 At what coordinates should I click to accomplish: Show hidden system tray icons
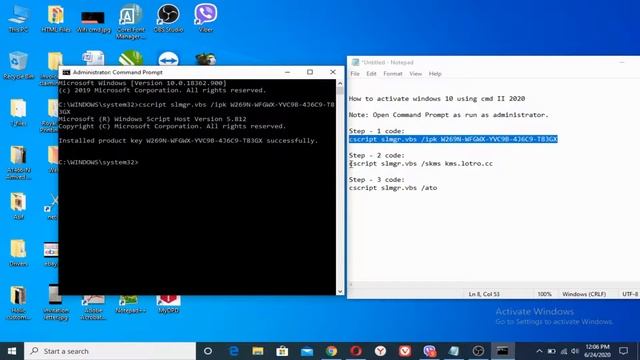click(x=539, y=351)
